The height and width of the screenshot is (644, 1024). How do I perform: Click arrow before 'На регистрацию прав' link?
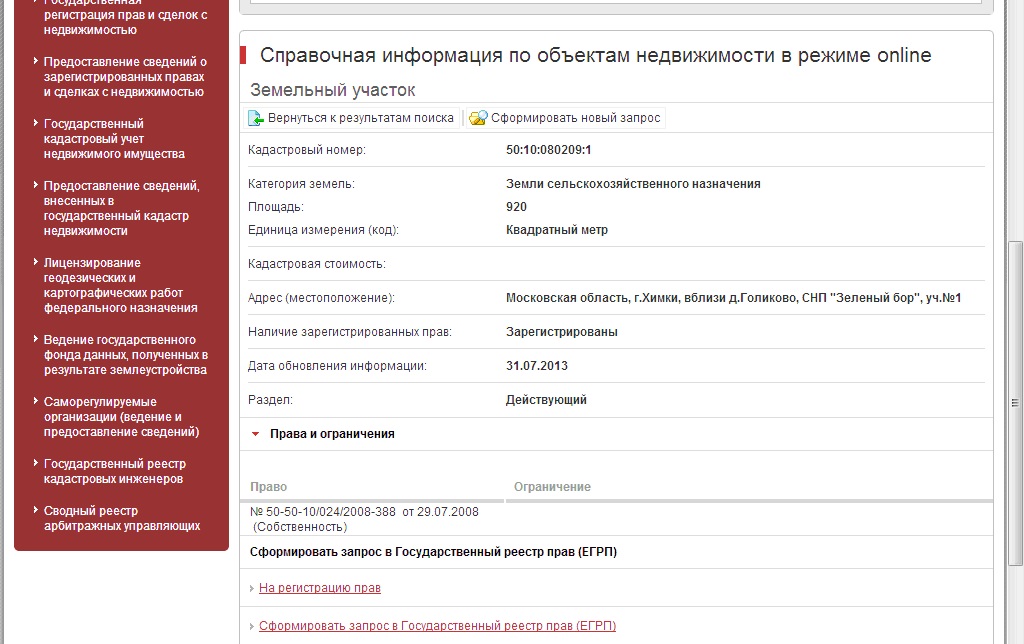click(252, 588)
